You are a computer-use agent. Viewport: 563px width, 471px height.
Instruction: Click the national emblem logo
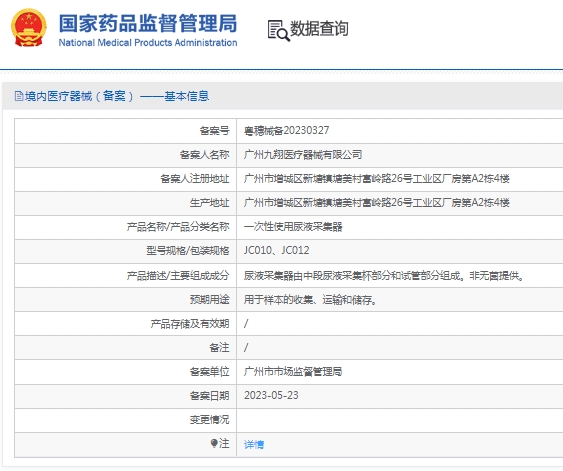pos(29,28)
